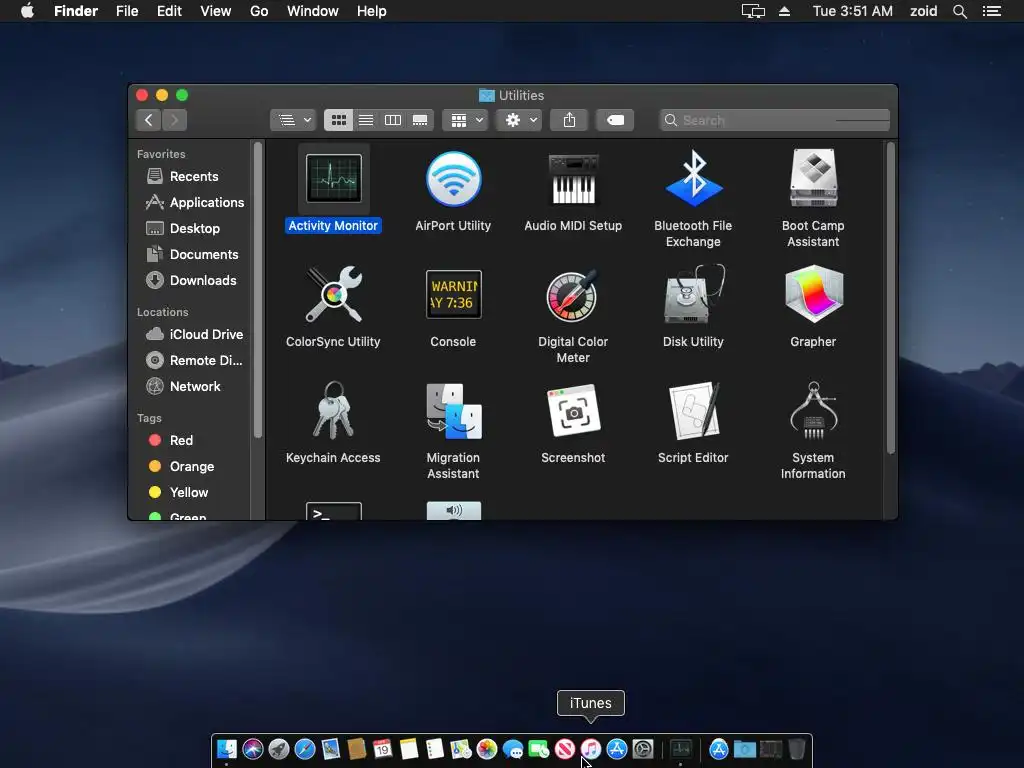Open the Apple menu
This screenshot has height=768, width=1024.
click(x=27, y=11)
